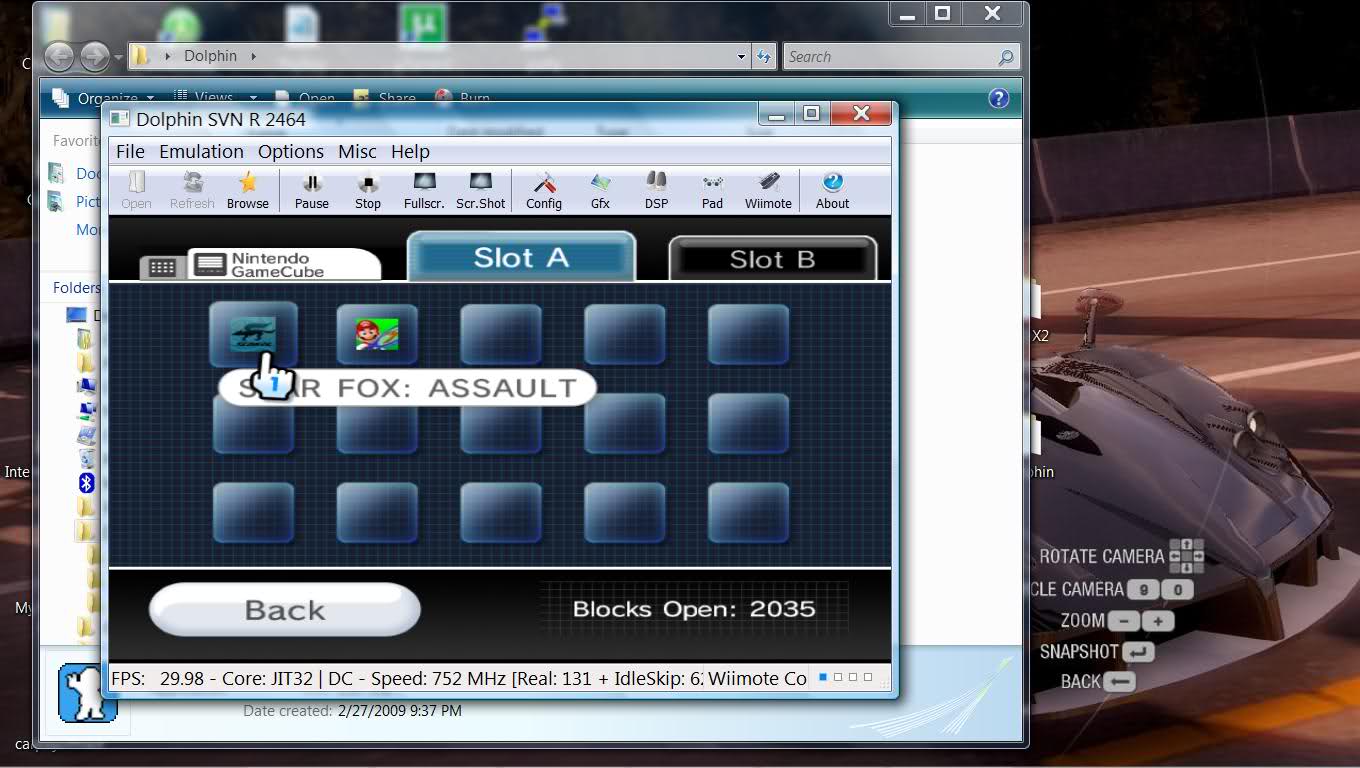
Task: Open the Organize dropdown in Explorer
Action: pyautogui.click(x=105, y=98)
